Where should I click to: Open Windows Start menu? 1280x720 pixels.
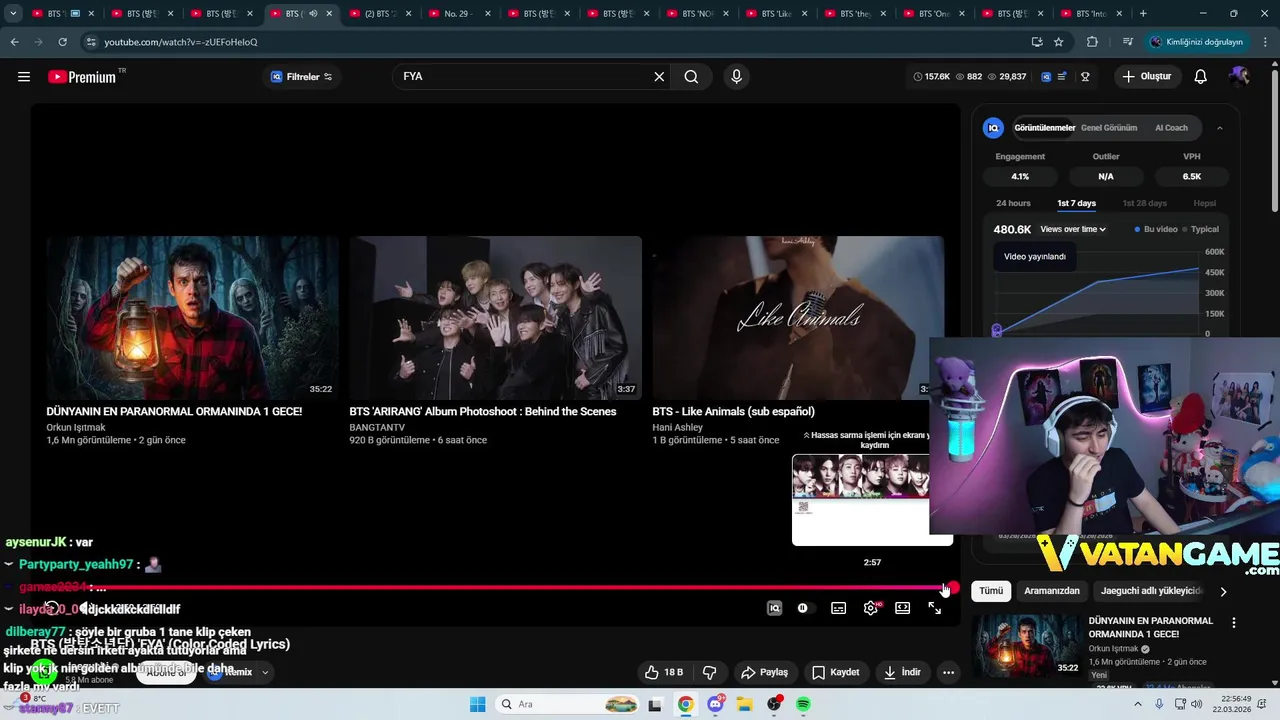pyautogui.click(x=478, y=704)
